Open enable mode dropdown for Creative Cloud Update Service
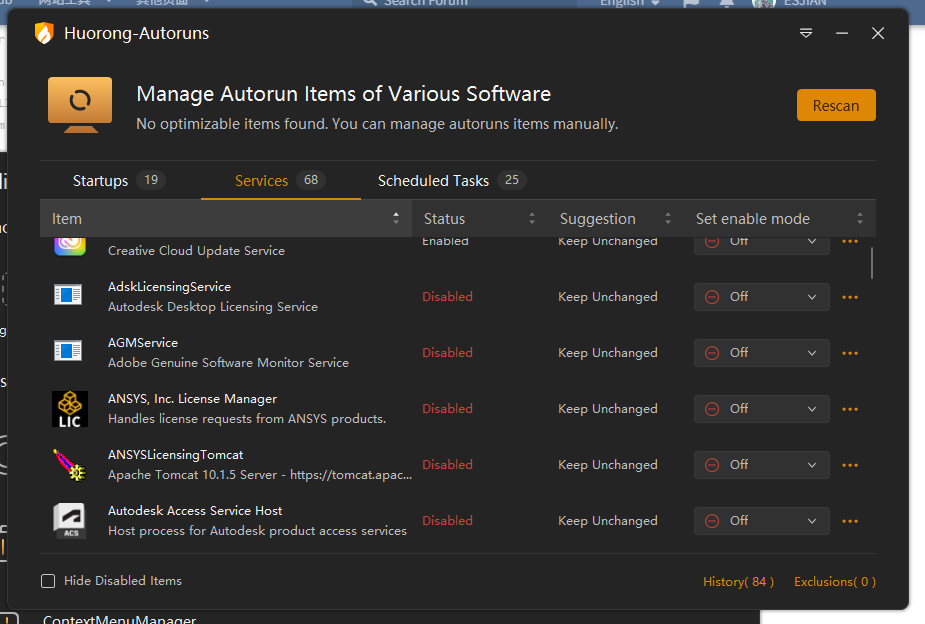 pyautogui.click(x=762, y=245)
